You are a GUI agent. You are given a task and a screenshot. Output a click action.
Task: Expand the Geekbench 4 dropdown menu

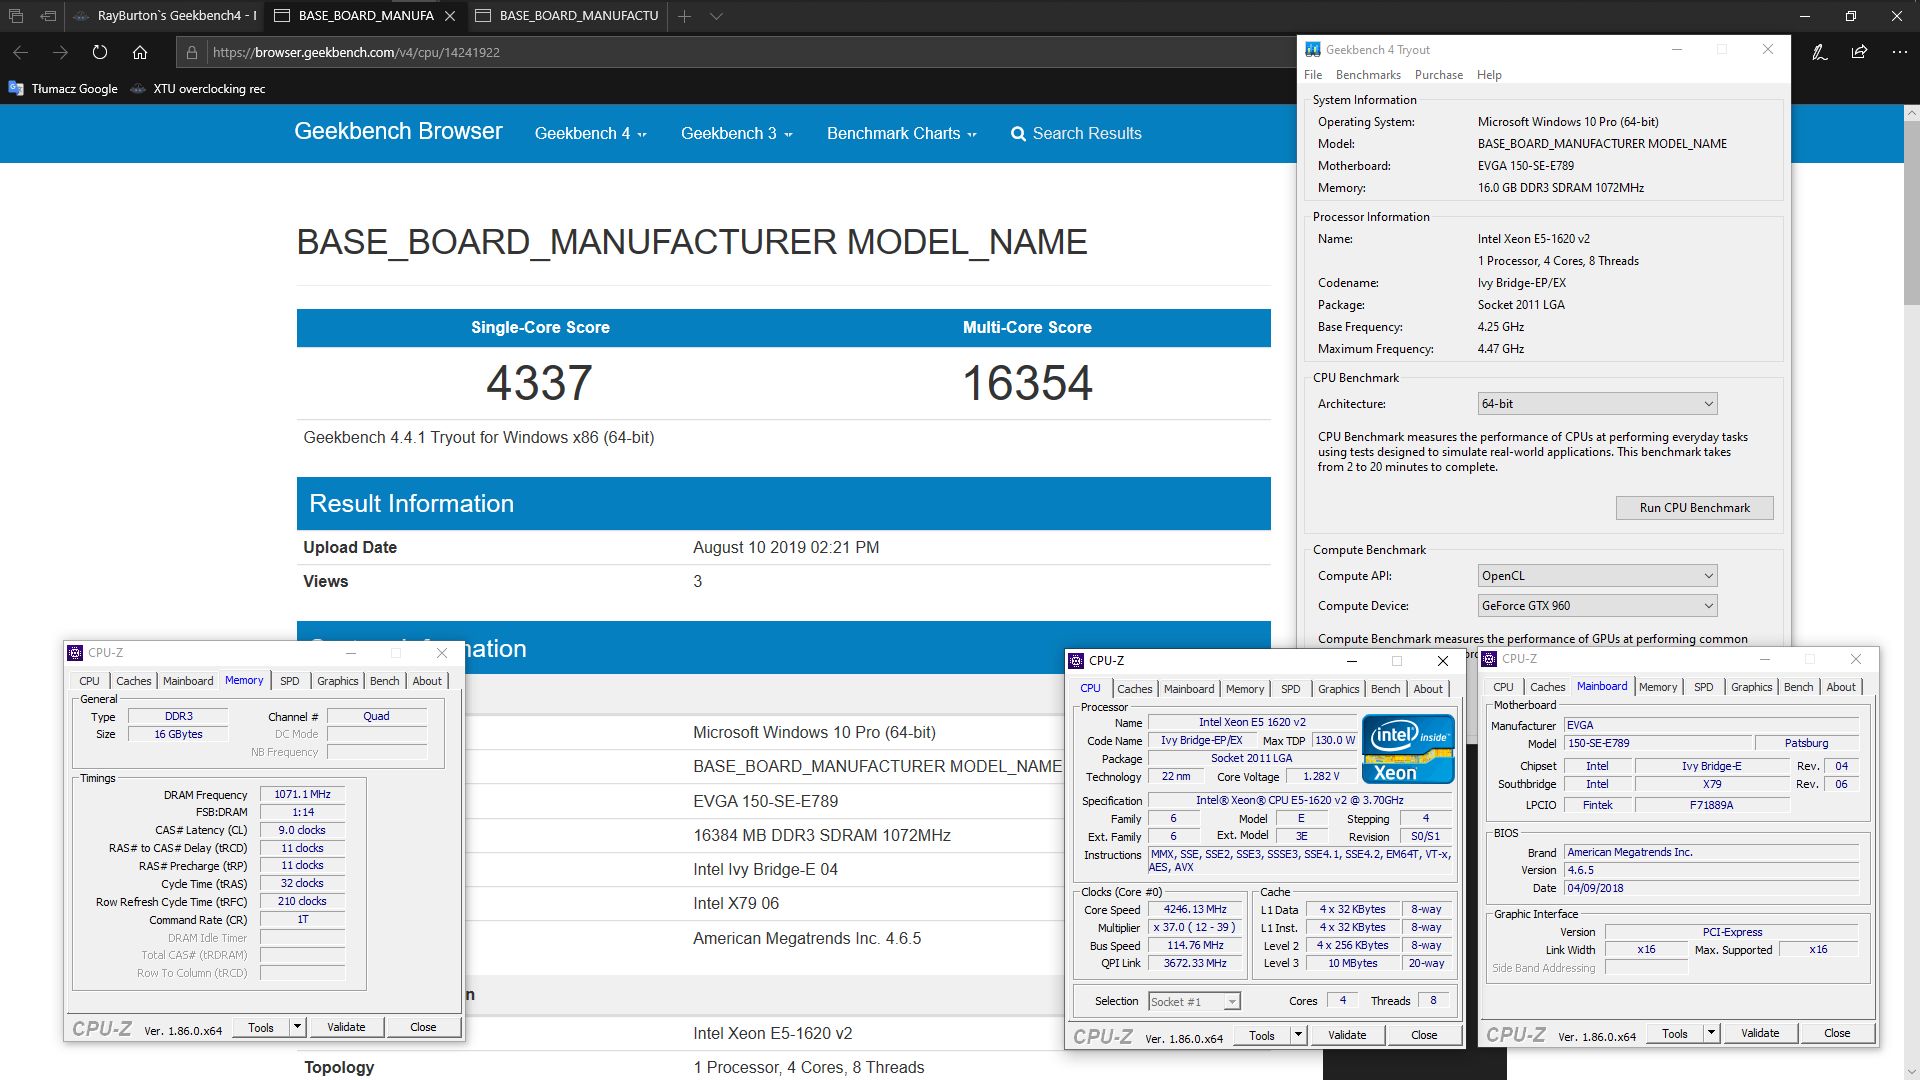(x=590, y=133)
